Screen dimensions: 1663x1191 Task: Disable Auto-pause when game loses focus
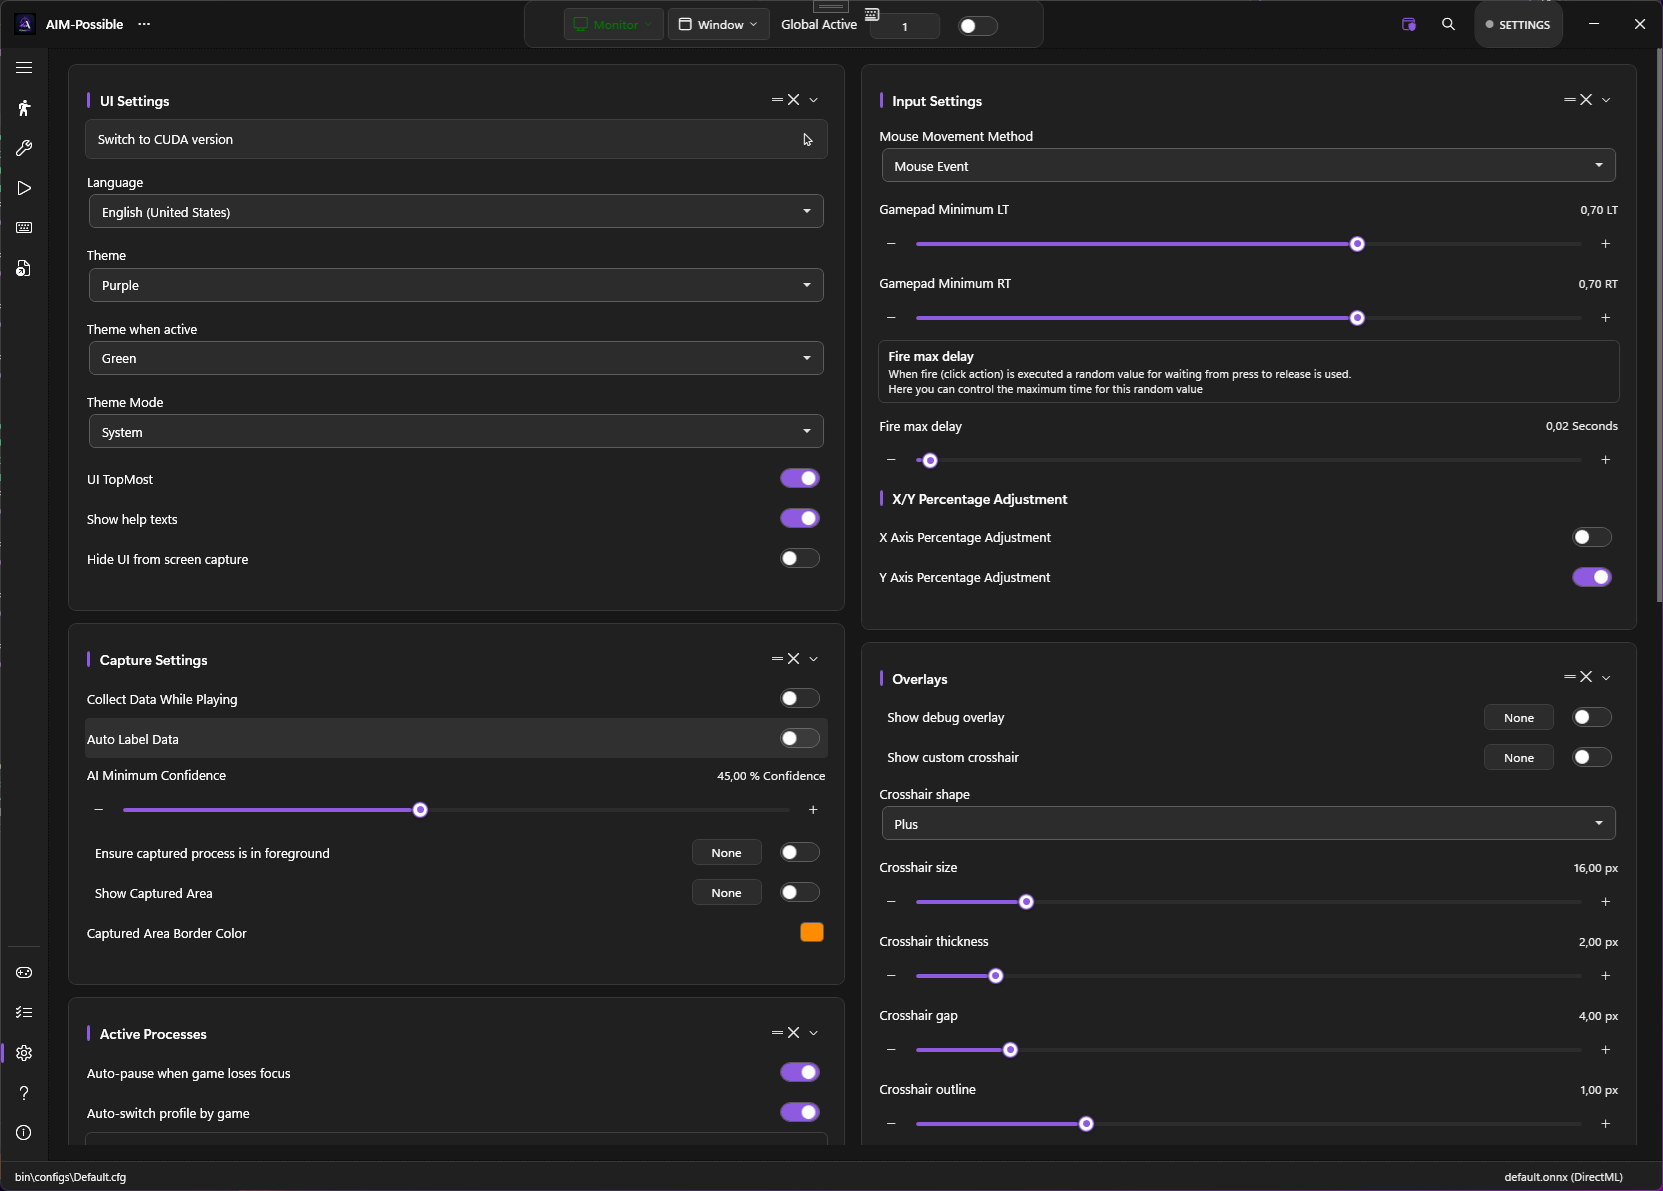click(x=800, y=1073)
